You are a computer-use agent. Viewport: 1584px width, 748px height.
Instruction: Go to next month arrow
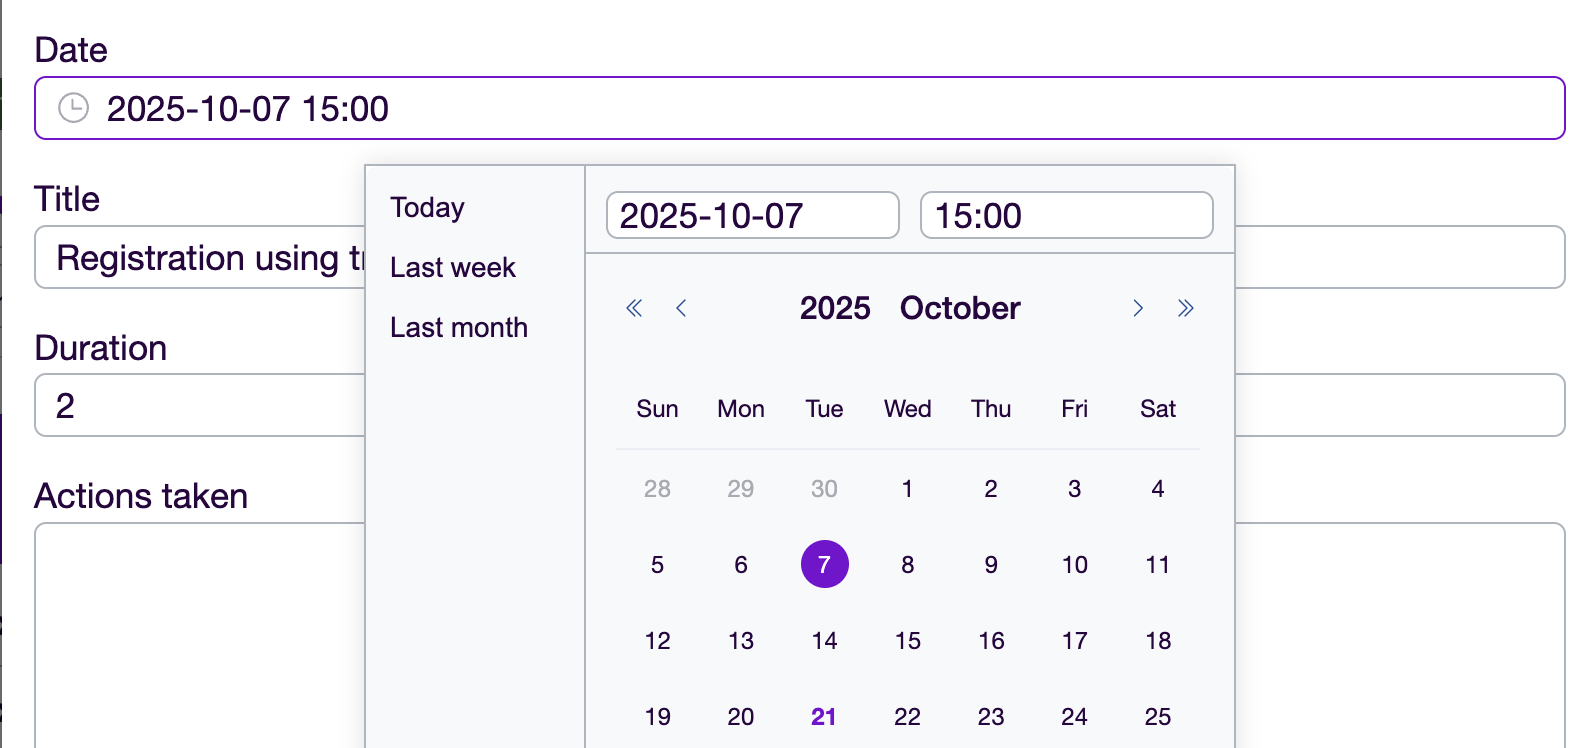1138,308
